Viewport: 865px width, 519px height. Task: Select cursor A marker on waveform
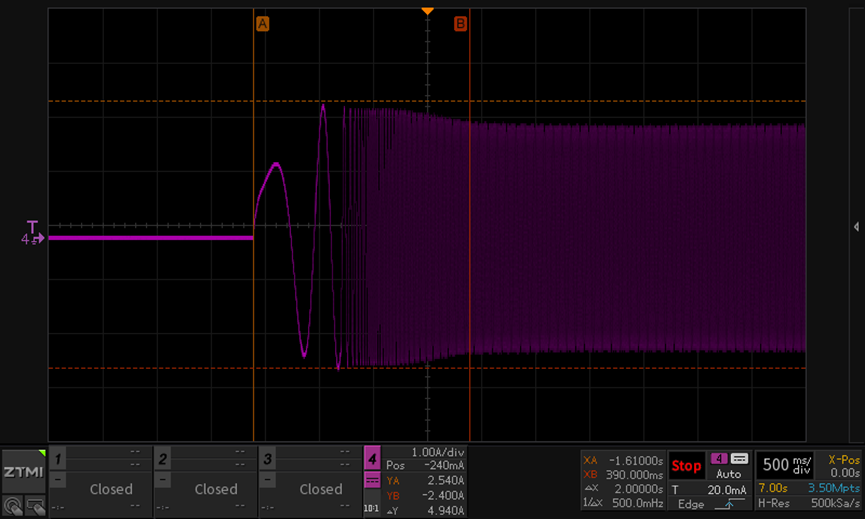click(x=263, y=24)
